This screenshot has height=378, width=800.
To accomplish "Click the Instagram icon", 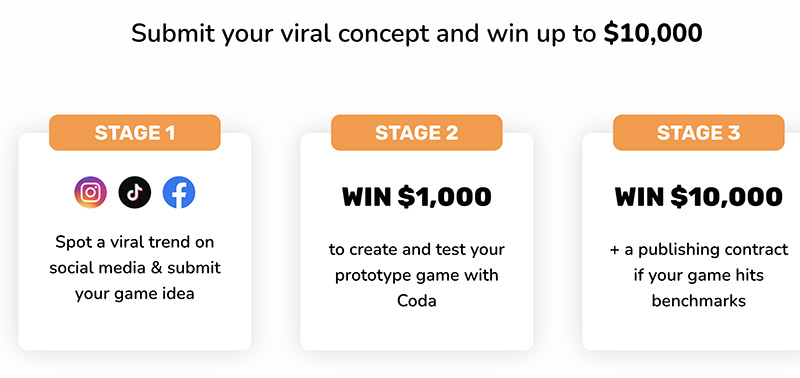I will [90, 192].
